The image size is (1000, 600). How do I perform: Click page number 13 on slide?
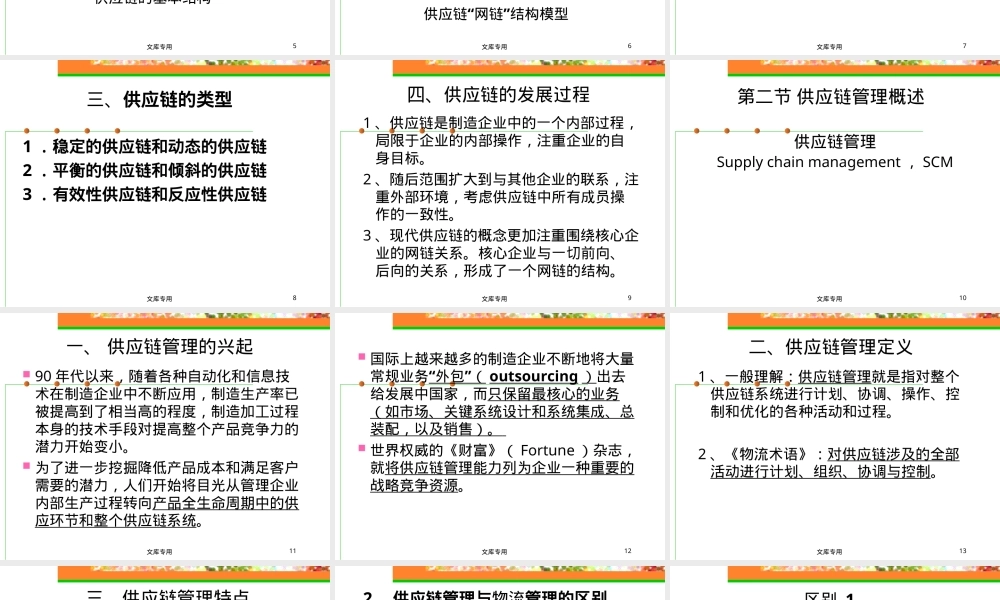click(x=962, y=551)
